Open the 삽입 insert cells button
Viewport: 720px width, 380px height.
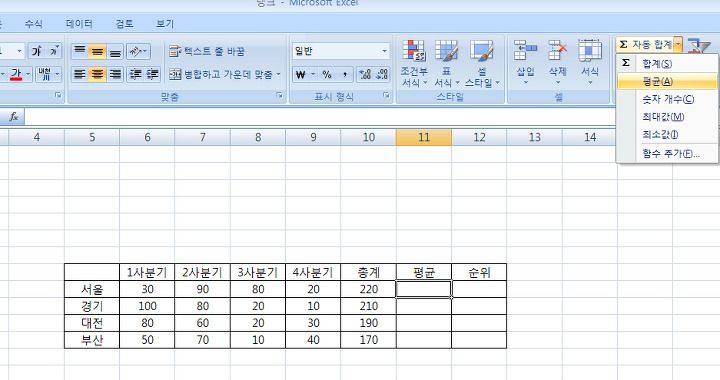[x=525, y=63]
